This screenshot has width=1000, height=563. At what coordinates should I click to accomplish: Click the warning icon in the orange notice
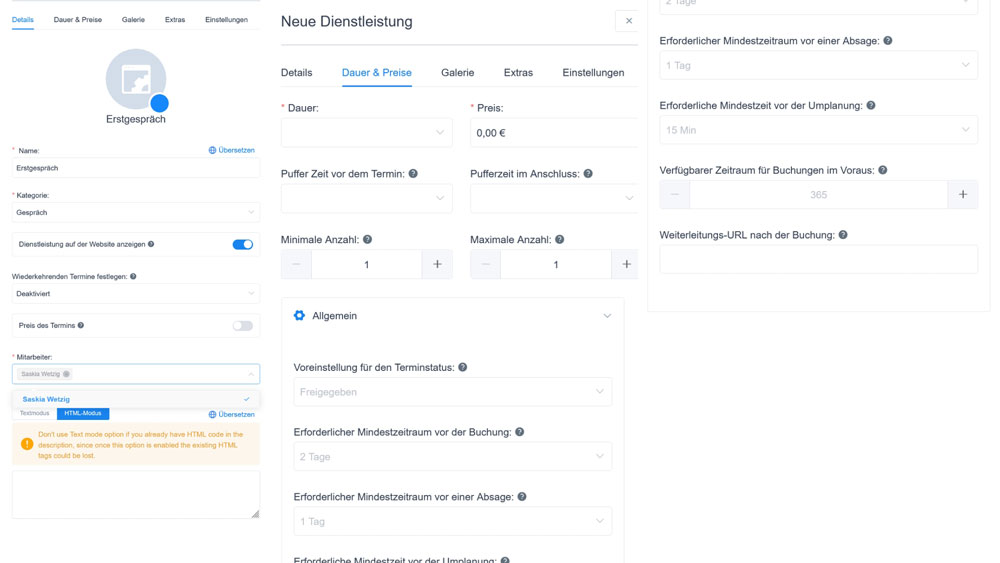[x=27, y=444]
